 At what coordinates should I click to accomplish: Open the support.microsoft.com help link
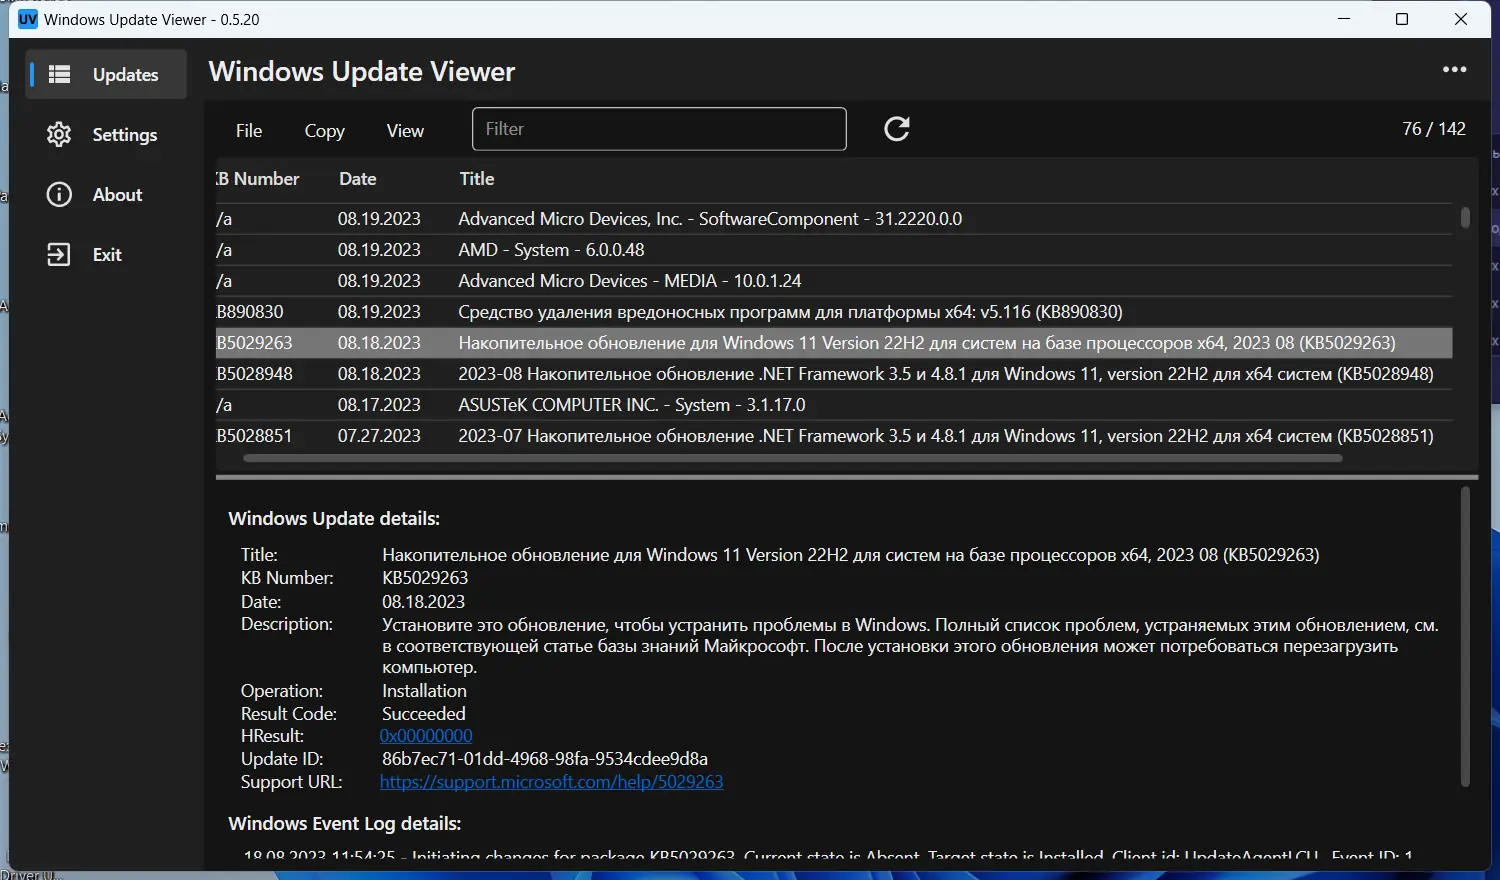[x=551, y=782]
